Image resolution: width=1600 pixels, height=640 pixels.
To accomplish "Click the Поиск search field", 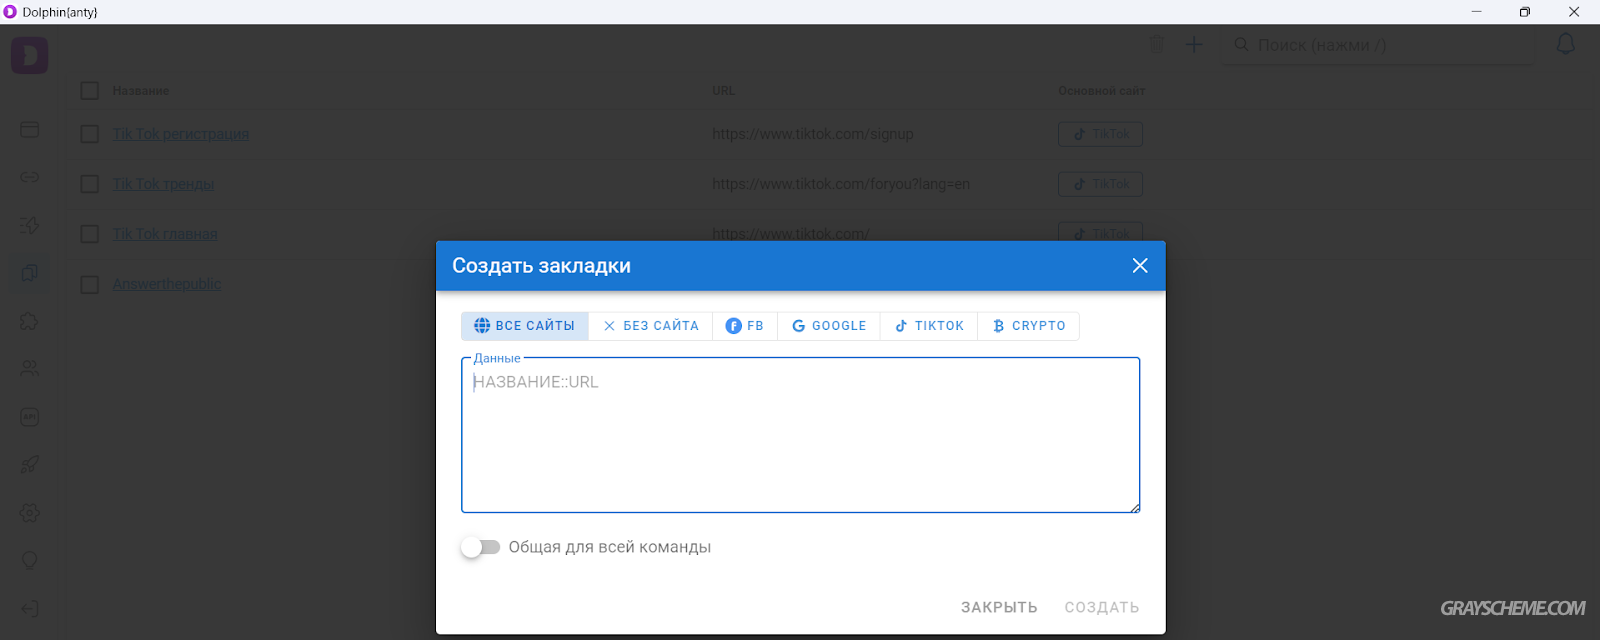I will point(1378,45).
